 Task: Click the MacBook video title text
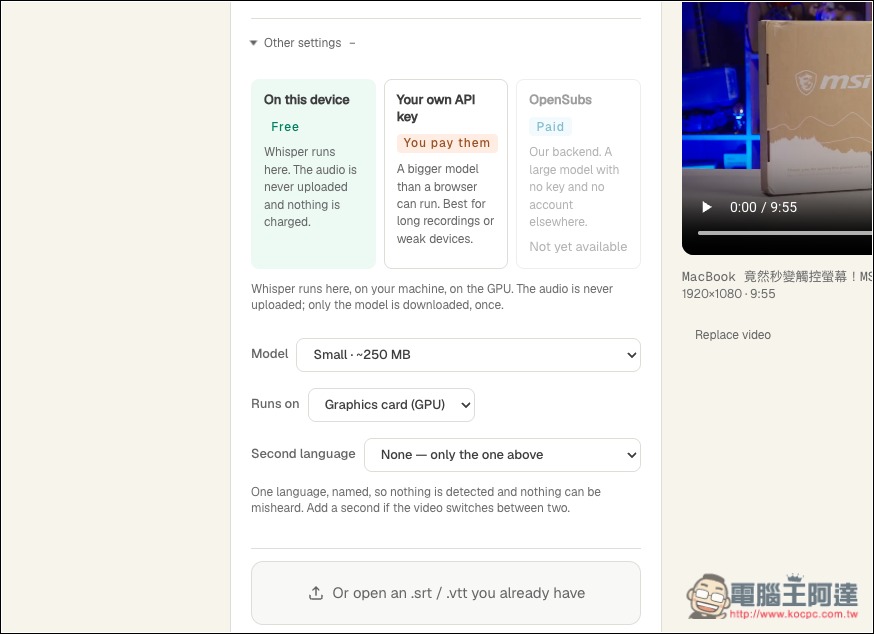click(x=778, y=277)
